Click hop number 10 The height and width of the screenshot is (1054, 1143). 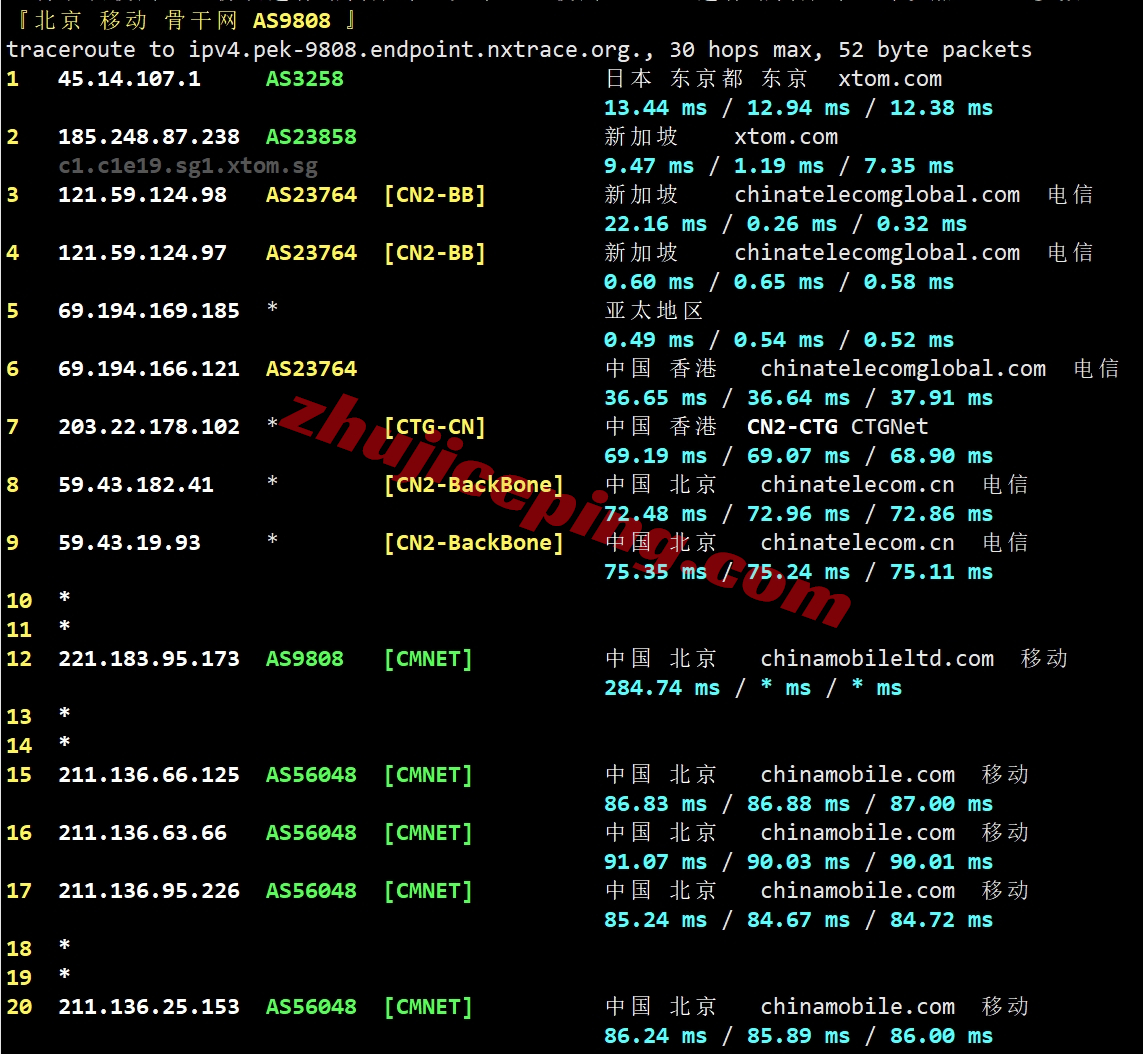(19, 601)
